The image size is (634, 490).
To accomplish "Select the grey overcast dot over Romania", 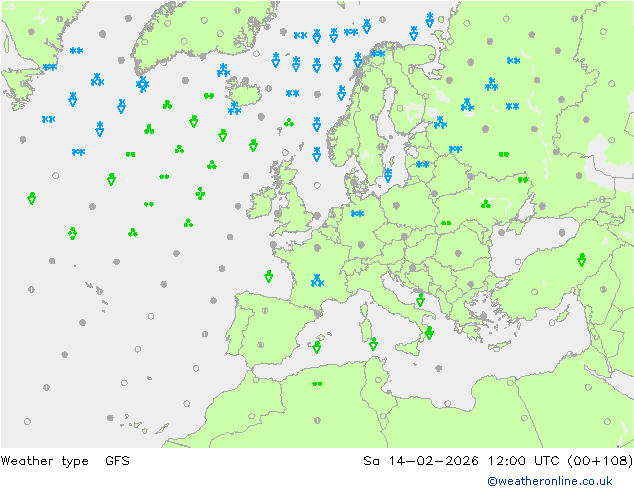I will coord(458,253).
